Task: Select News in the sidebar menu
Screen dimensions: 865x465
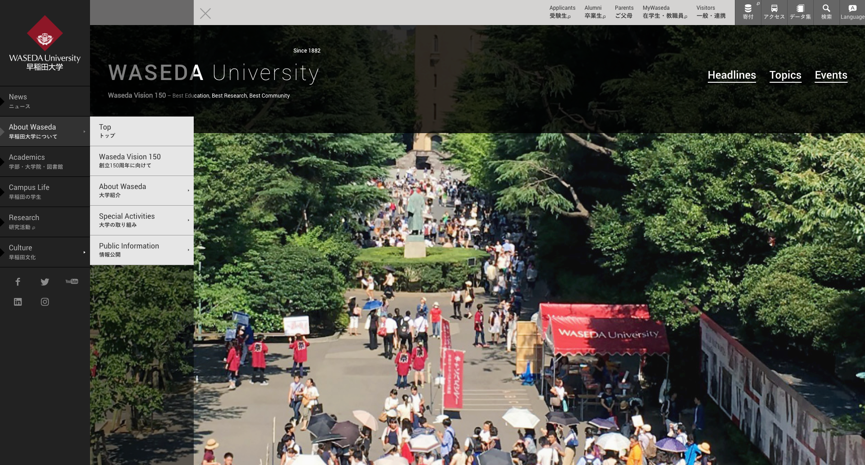Action: [x=45, y=101]
